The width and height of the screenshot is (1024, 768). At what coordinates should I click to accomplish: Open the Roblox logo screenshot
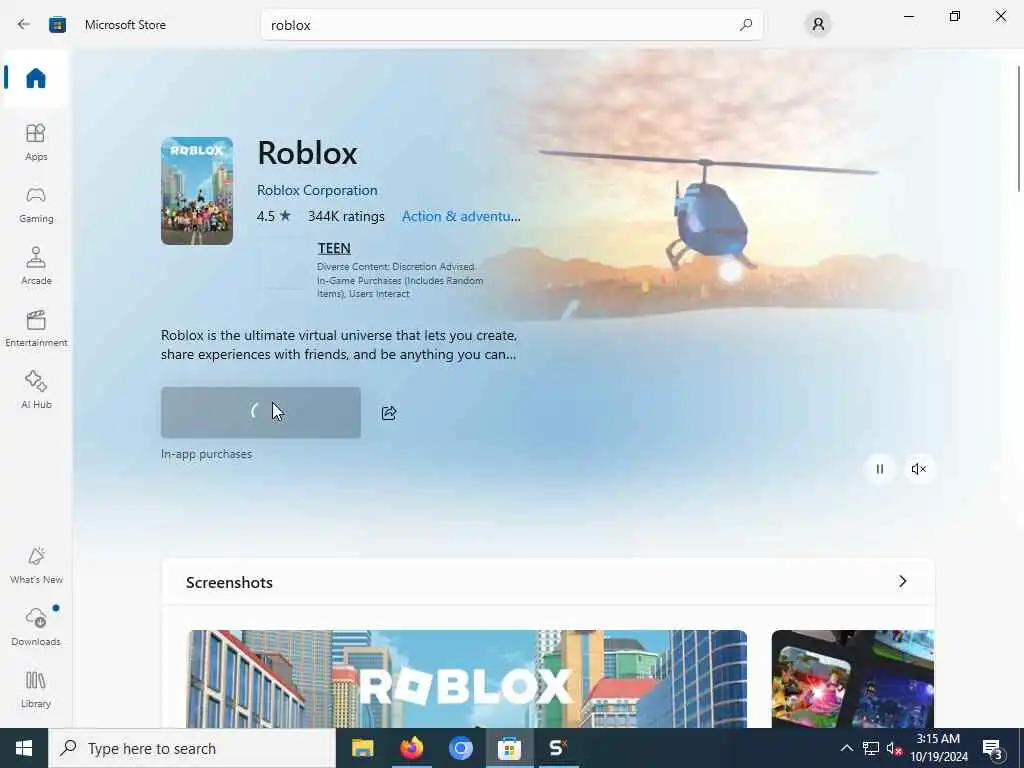[467, 679]
